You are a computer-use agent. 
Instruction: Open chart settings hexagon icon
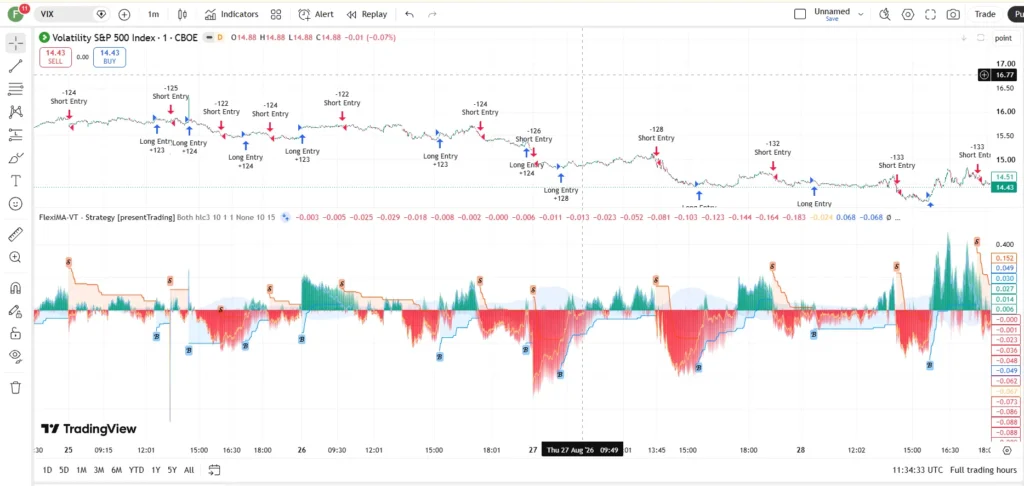908,14
